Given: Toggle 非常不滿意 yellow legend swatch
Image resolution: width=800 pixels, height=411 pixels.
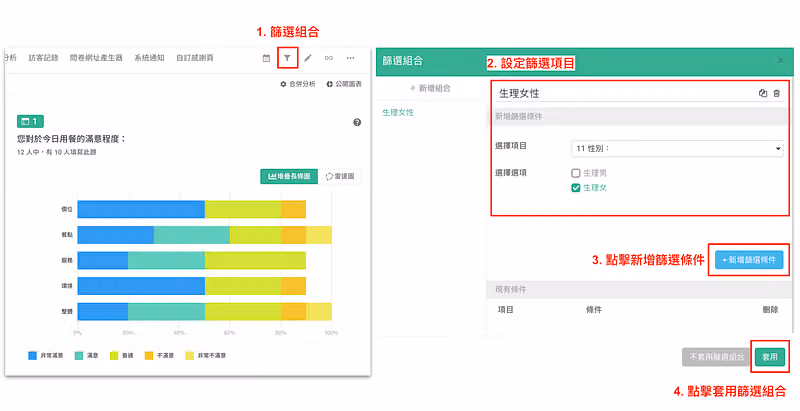Looking at the screenshot, I should (x=189, y=355).
